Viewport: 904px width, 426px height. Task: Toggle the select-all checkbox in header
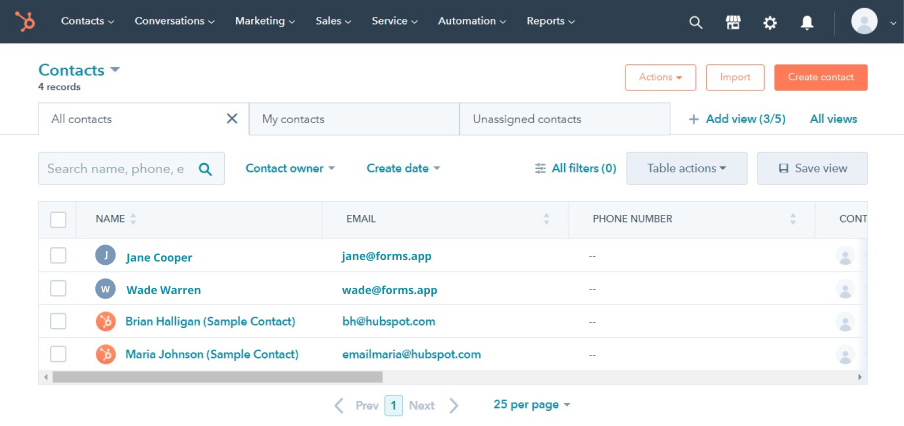58,219
